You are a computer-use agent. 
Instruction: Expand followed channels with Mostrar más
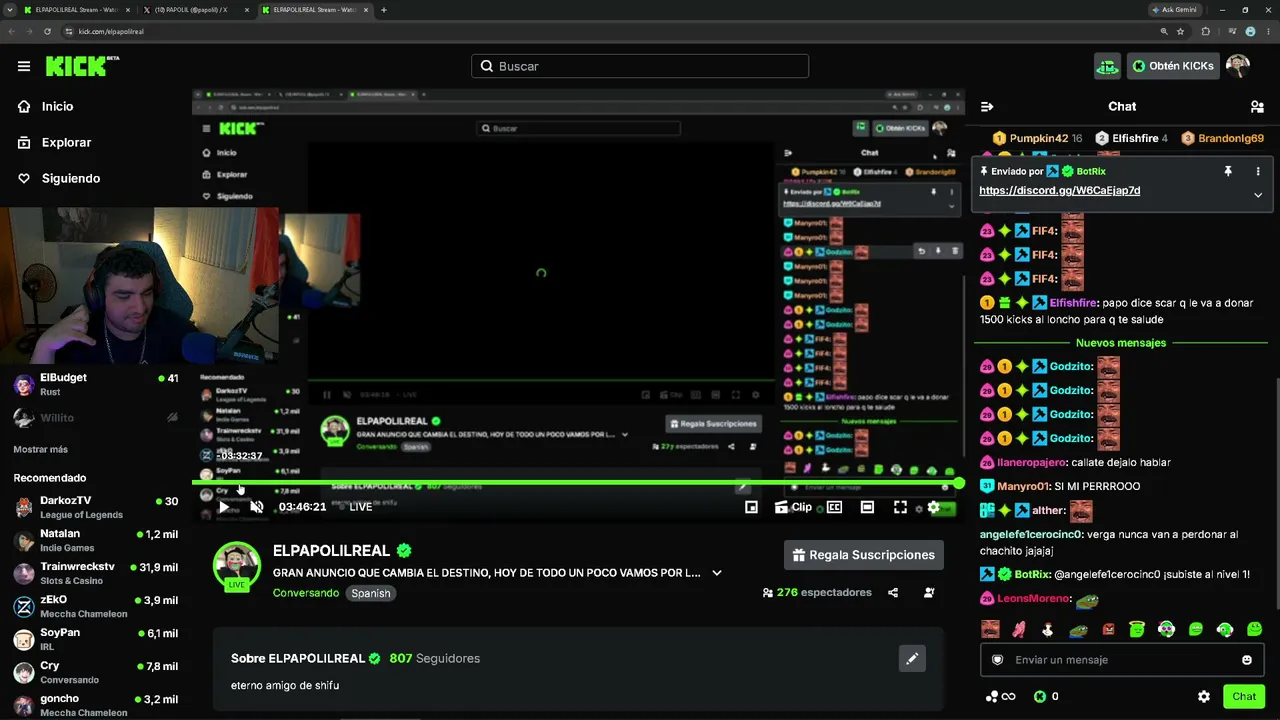pos(41,449)
